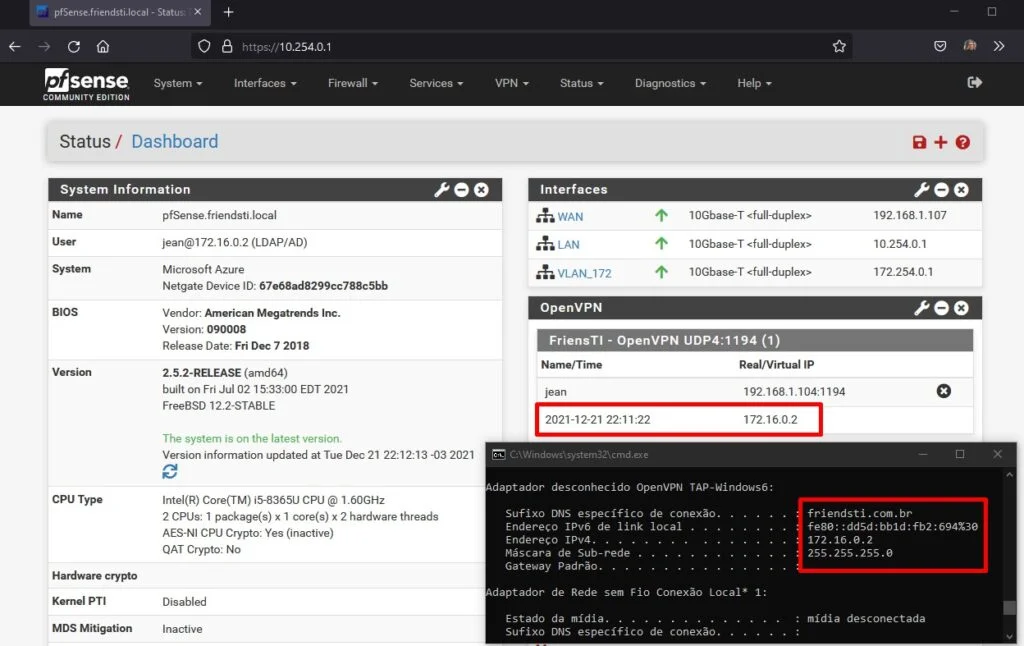Click the FriensTI - OpenVPN UDP4:1194 header
1024x646 pixels.
click(754, 340)
